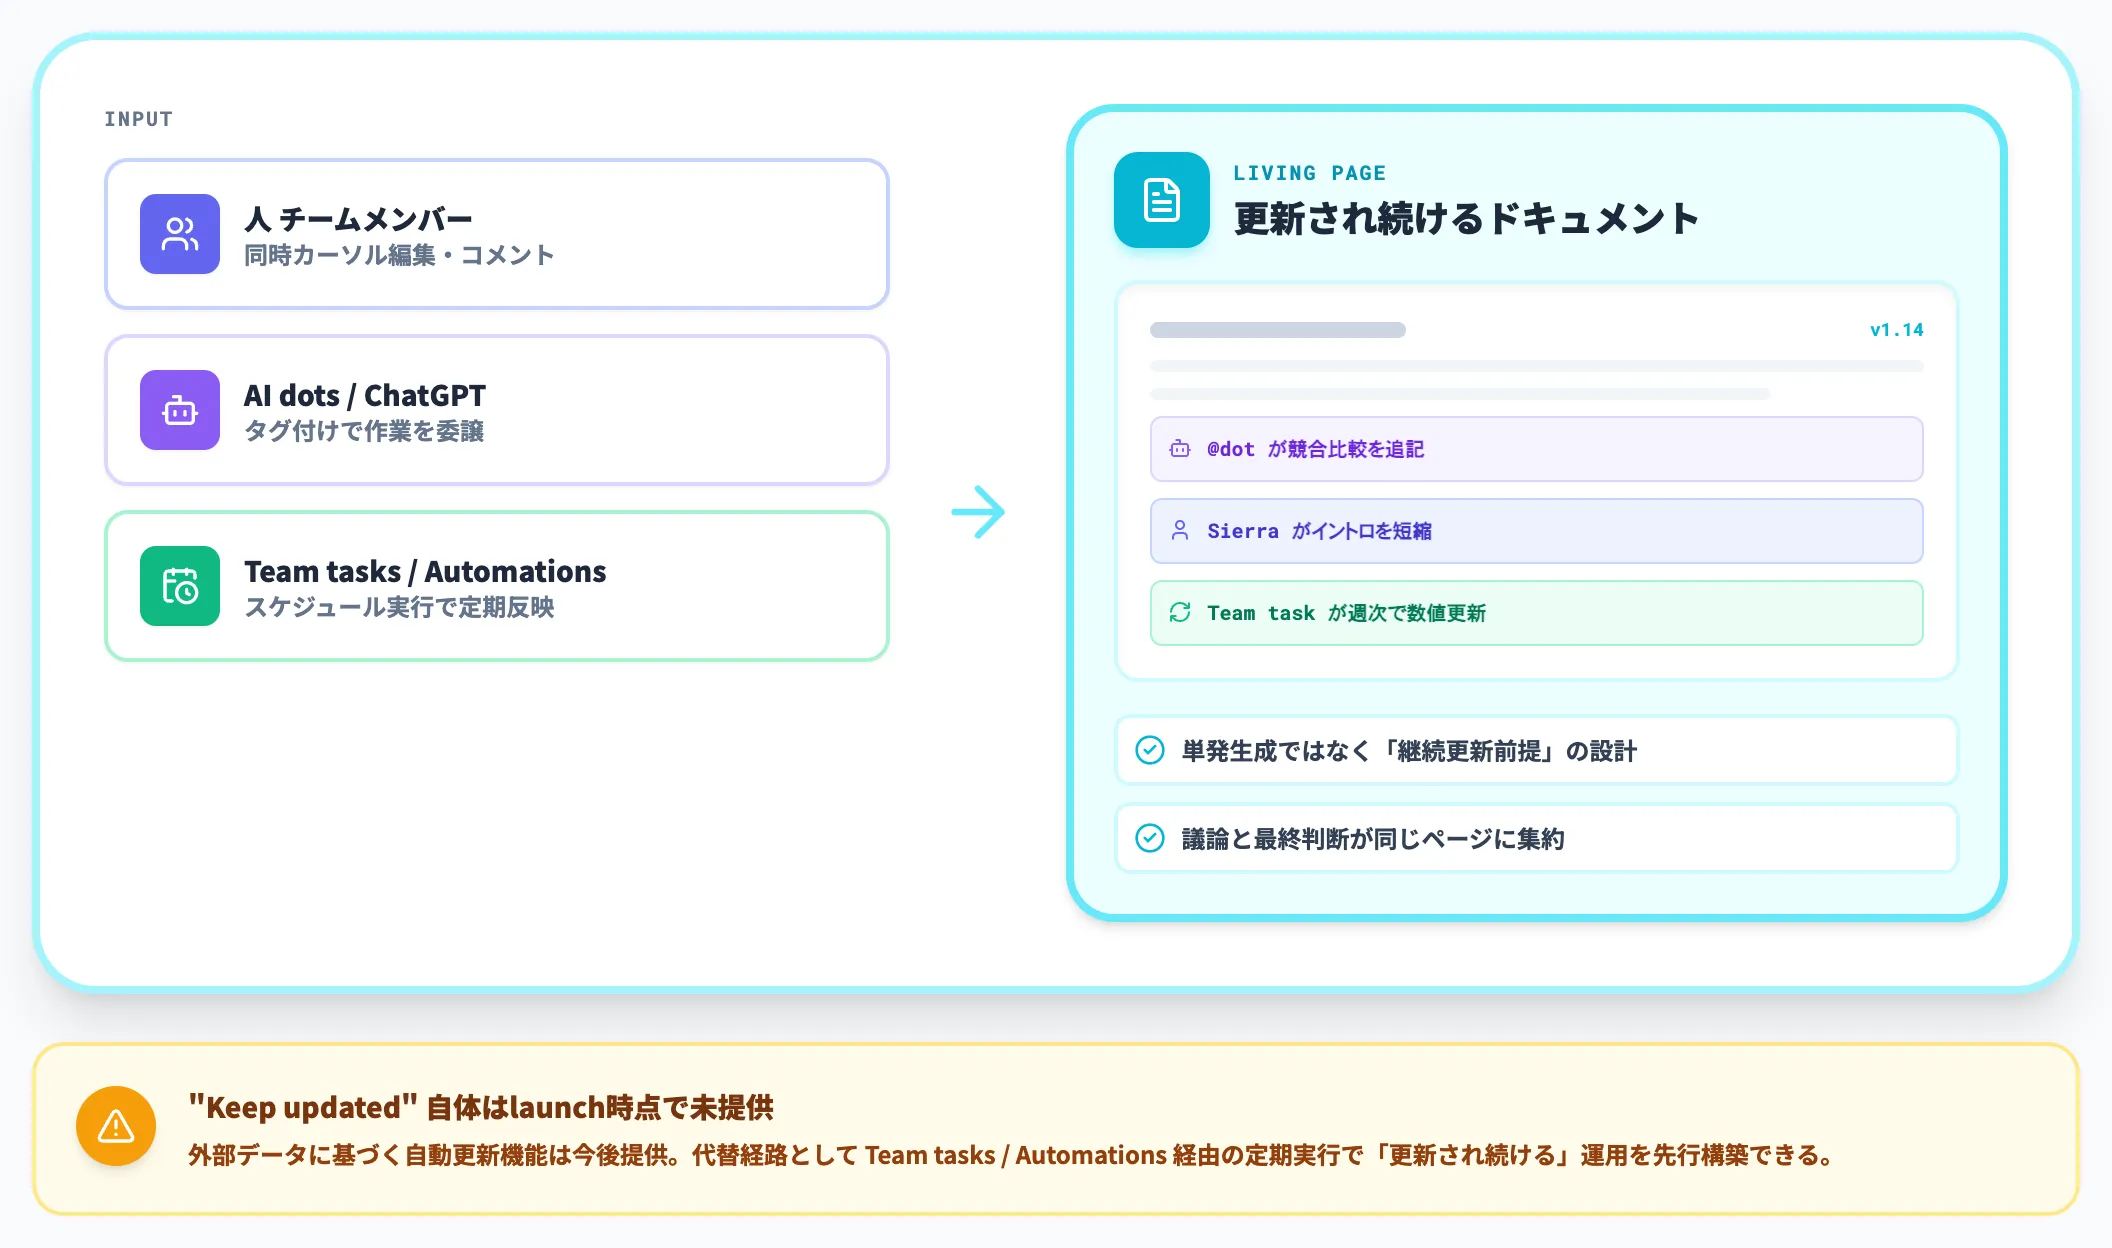Click the 同時カーソル編集・コメント subtitle
2112x1248 pixels.
point(399,256)
